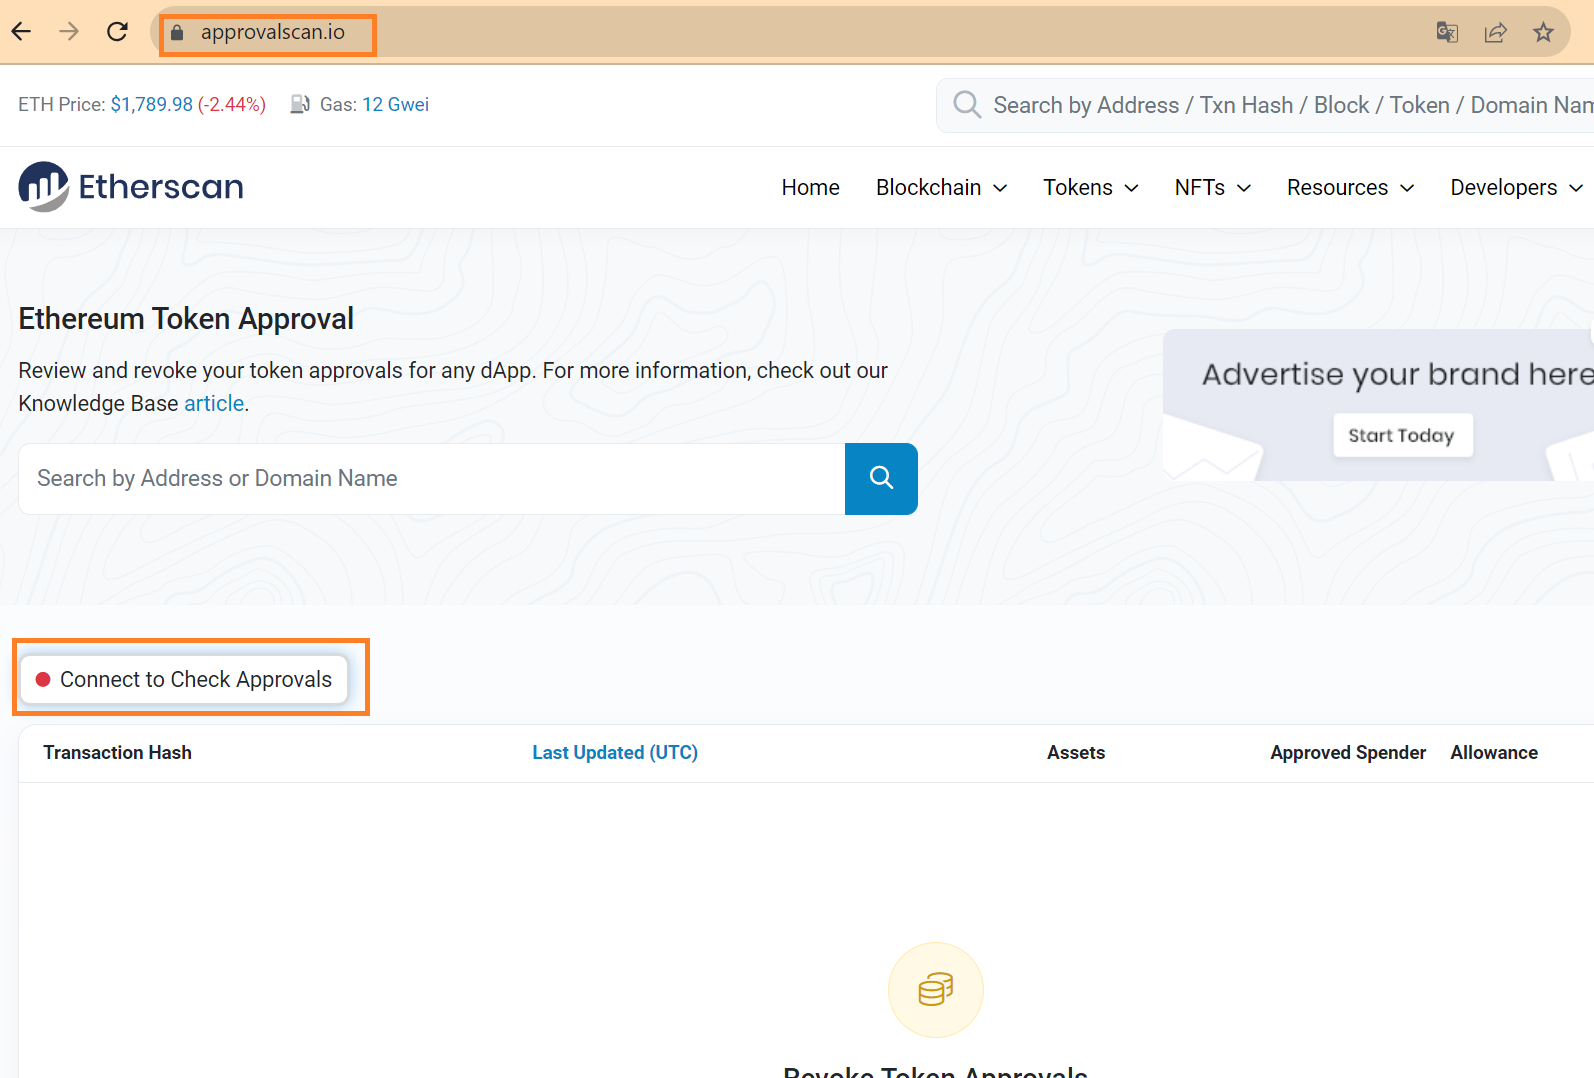The height and width of the screenshot is (1078, 1594).
Task: Open the Home menu item
Action: (810, 188)
